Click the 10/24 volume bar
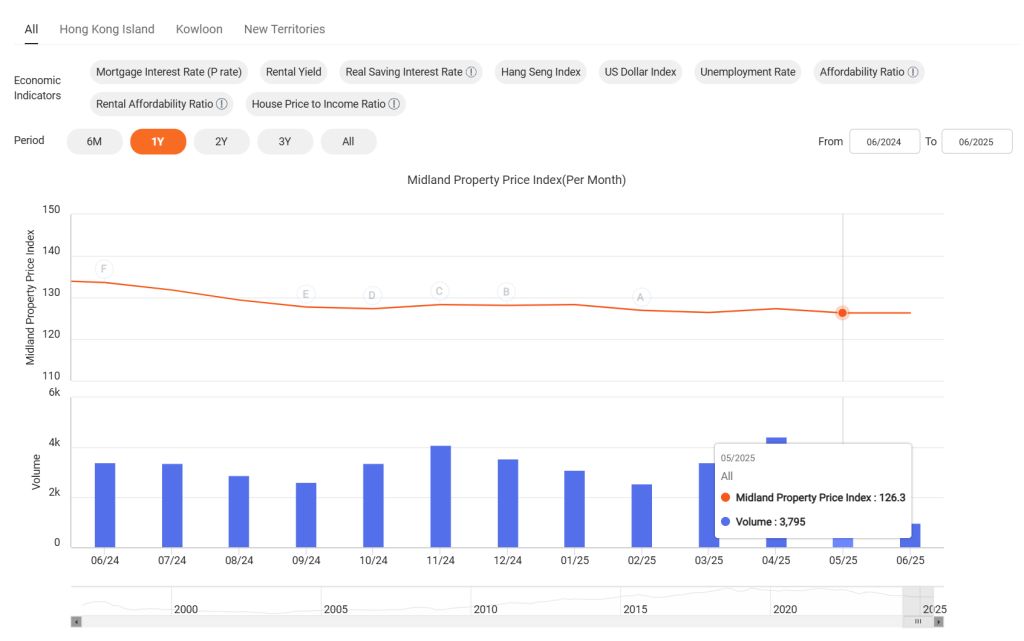The width and height of the screenshot is (1024, 641). (373, 506)
